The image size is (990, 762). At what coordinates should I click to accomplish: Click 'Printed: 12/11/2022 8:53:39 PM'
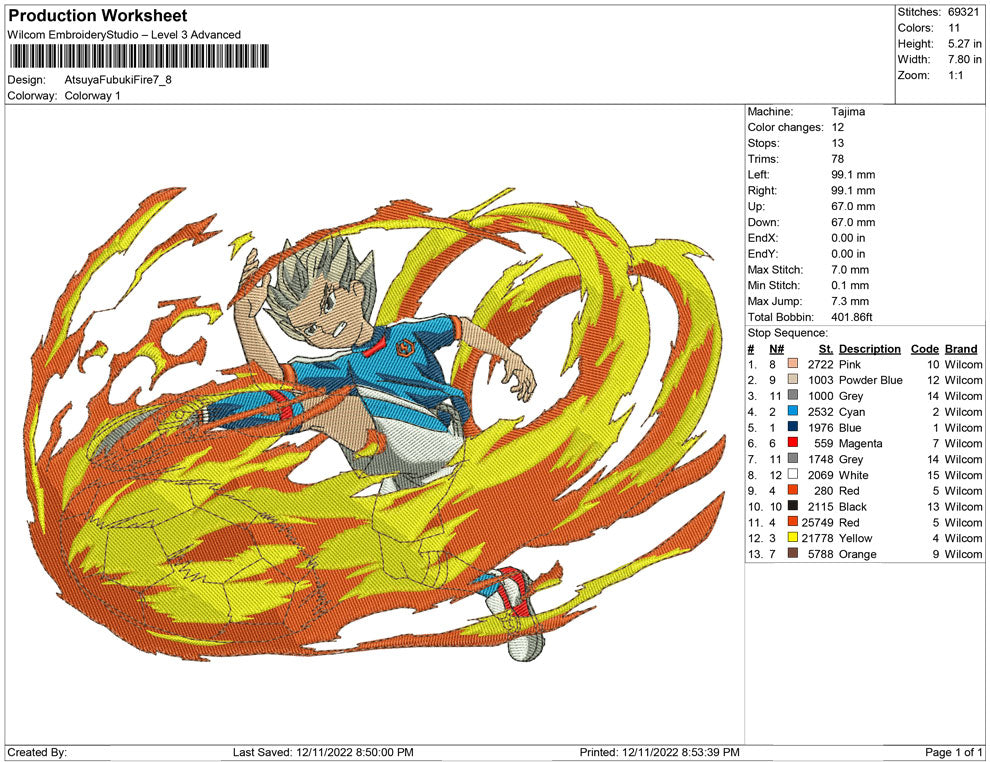click(x=660, y=752)
